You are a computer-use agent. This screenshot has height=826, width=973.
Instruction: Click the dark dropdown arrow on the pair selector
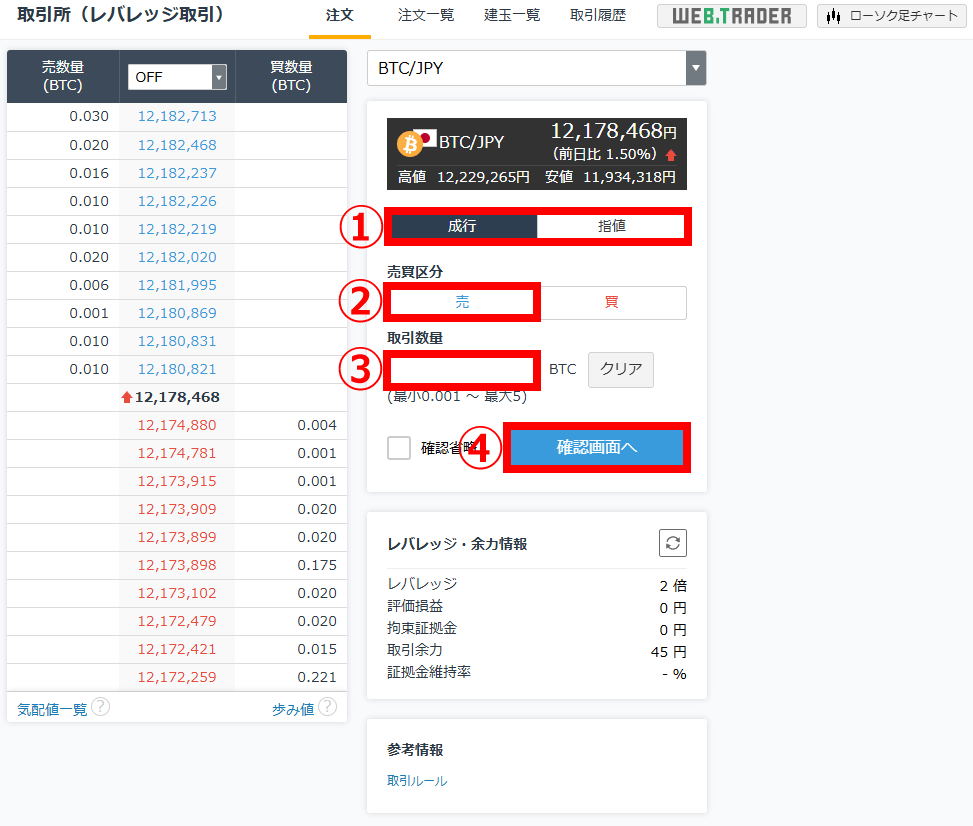click(x=695, y=68)
